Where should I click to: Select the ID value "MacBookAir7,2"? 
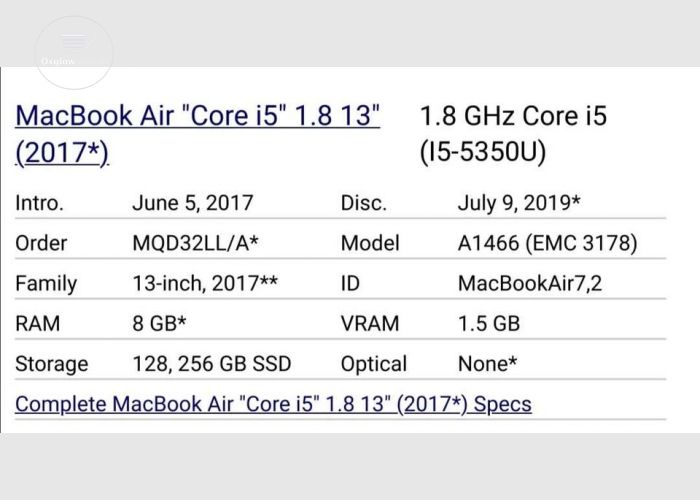[530, 283]
